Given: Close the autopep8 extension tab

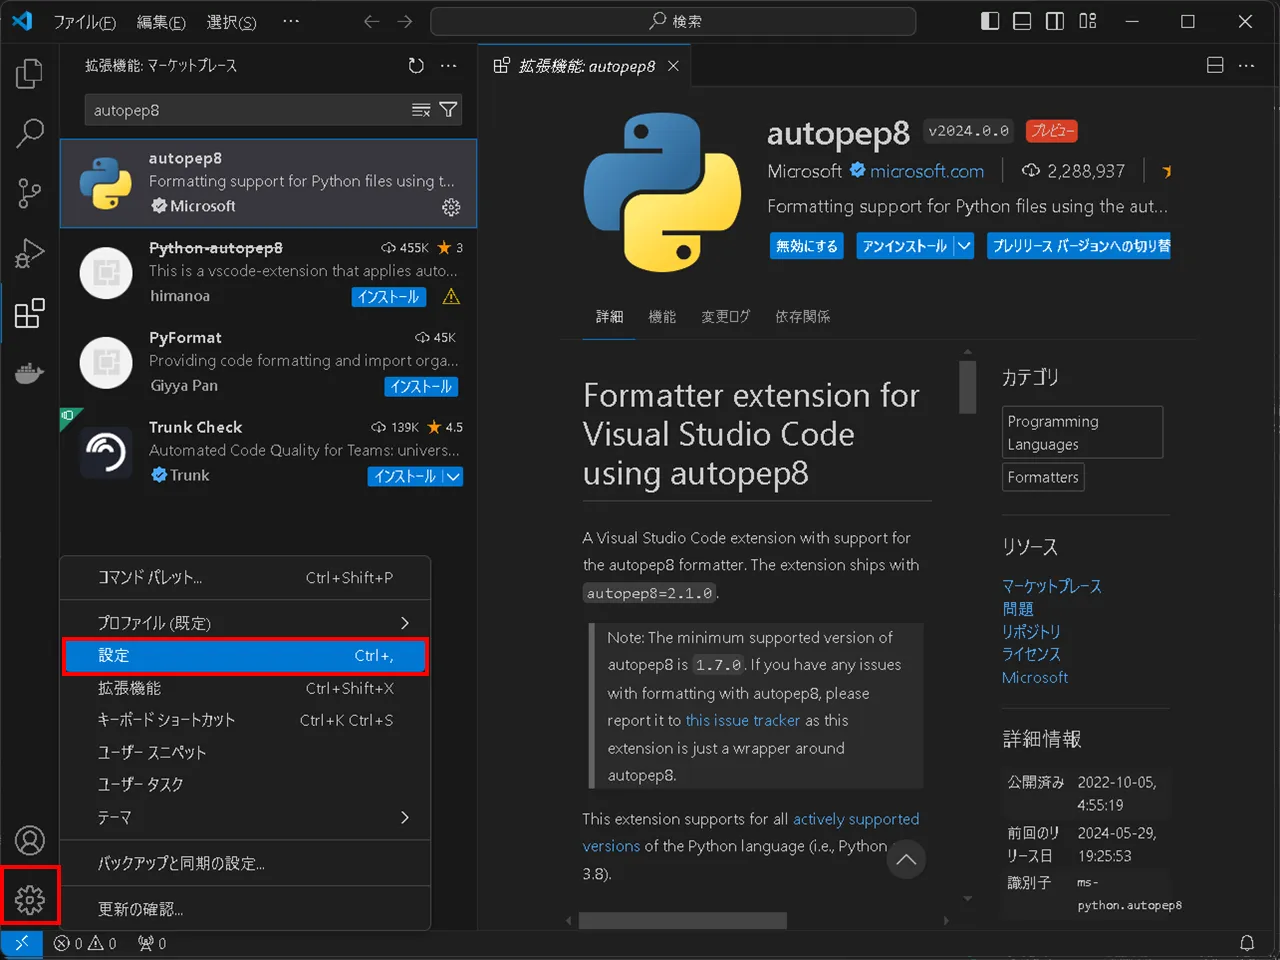Looking at the screenshot, I should (673, 66).
